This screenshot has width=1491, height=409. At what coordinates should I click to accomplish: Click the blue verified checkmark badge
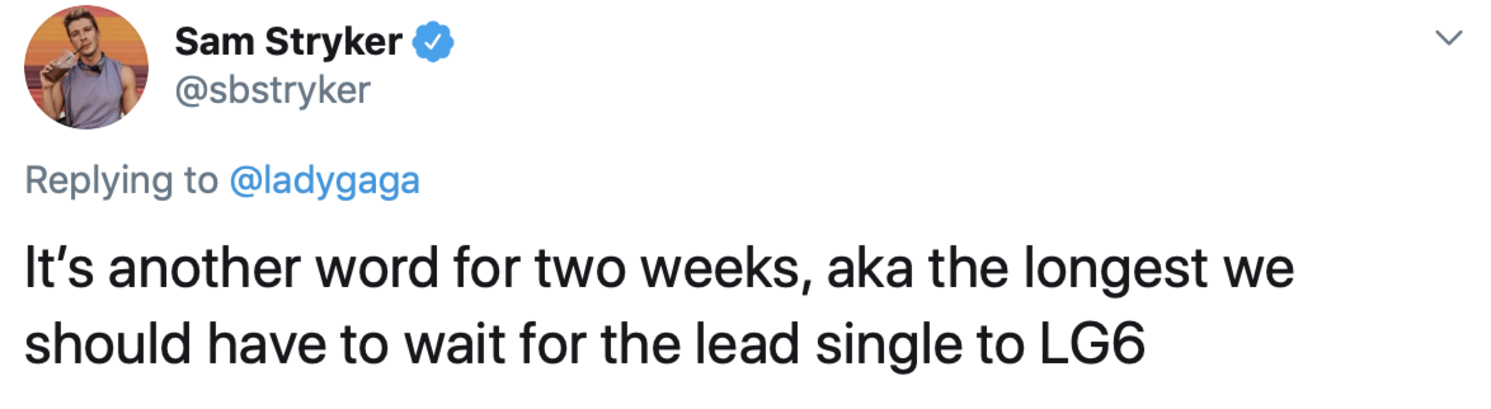(435, 42)
